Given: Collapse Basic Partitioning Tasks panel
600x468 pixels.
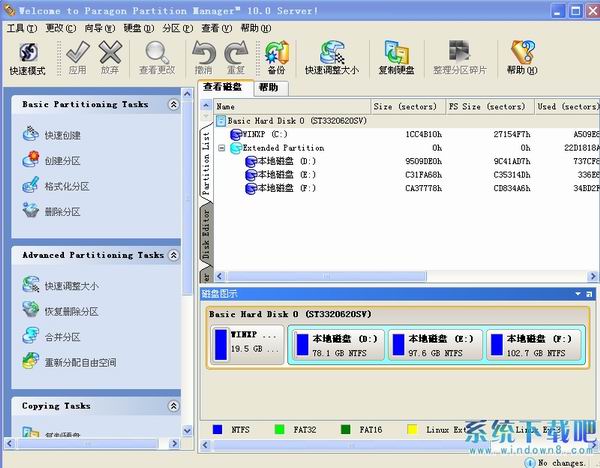Looking at the screenshot, I should point(174,104).
